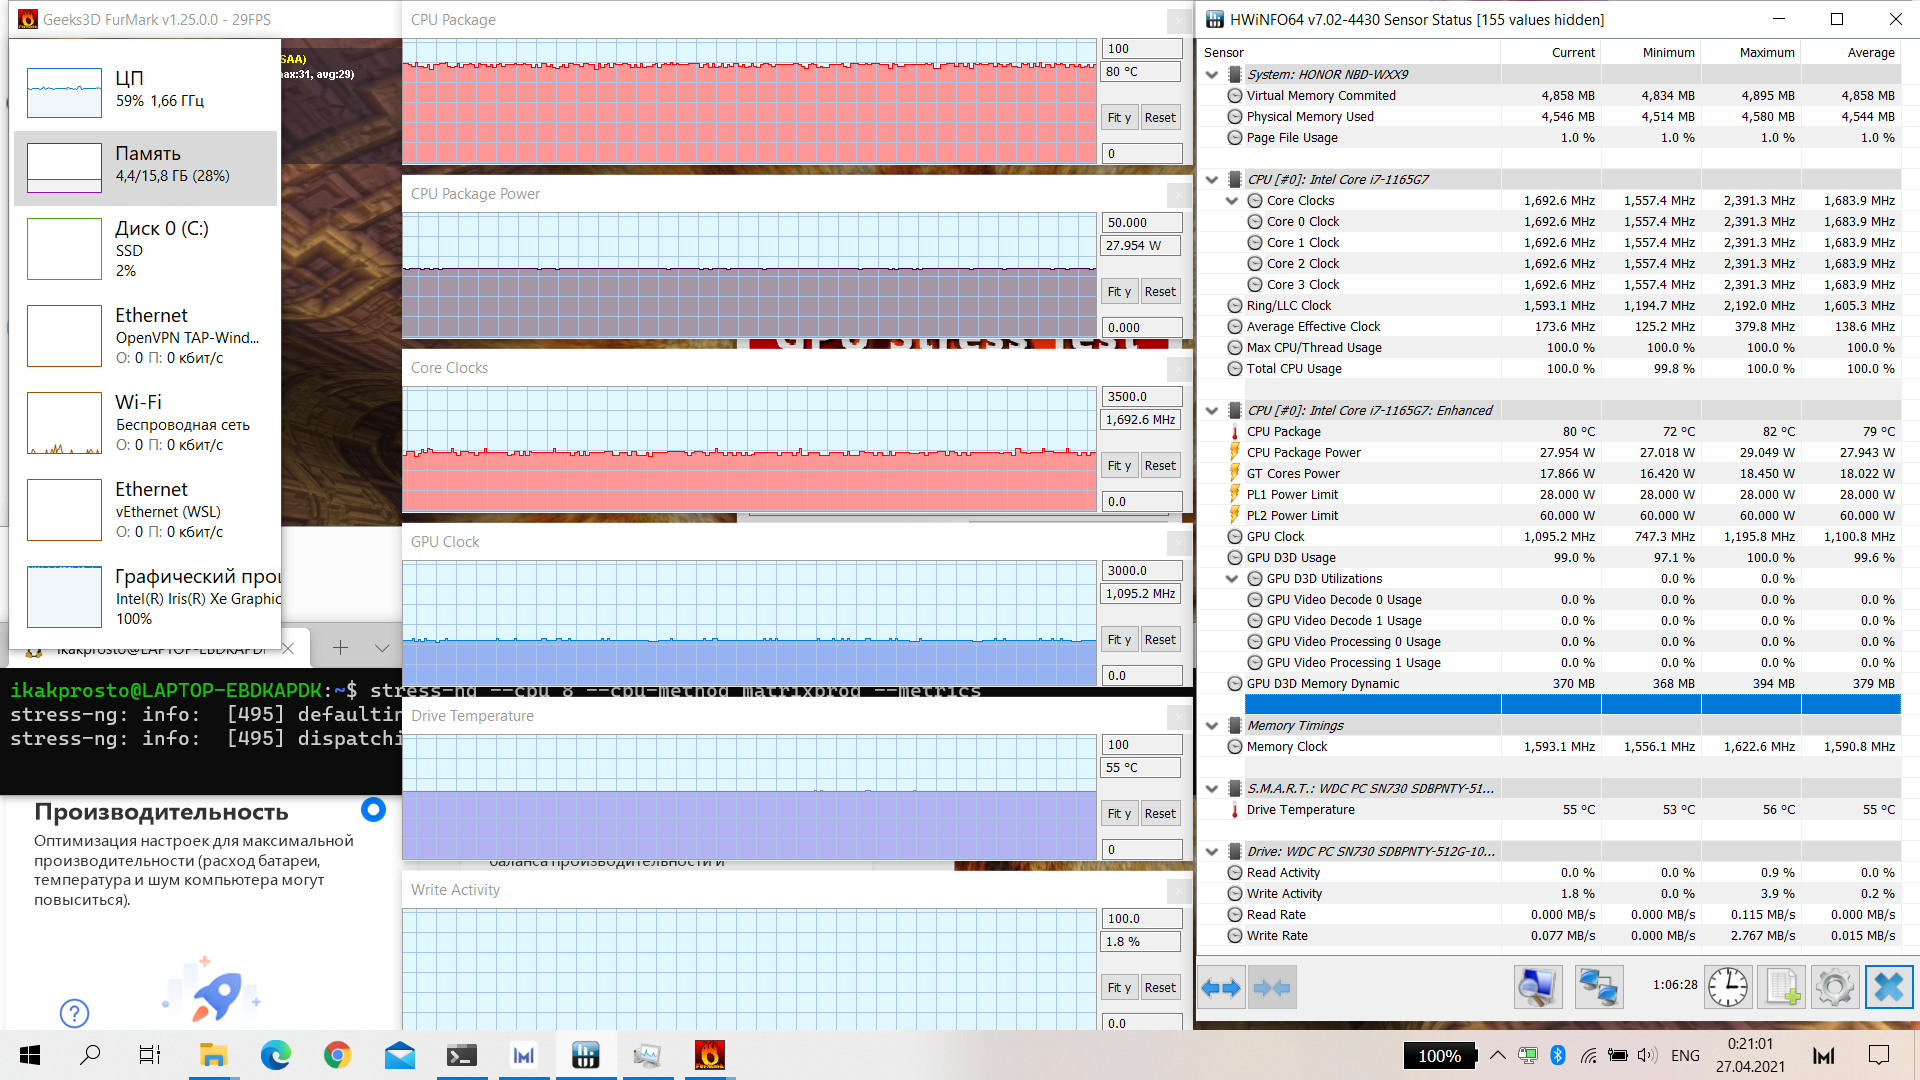Image resolution: width=1920 pixels, height=1080 pixels.
Task: Select the Производительность radio button
Action: pos(373,810)
